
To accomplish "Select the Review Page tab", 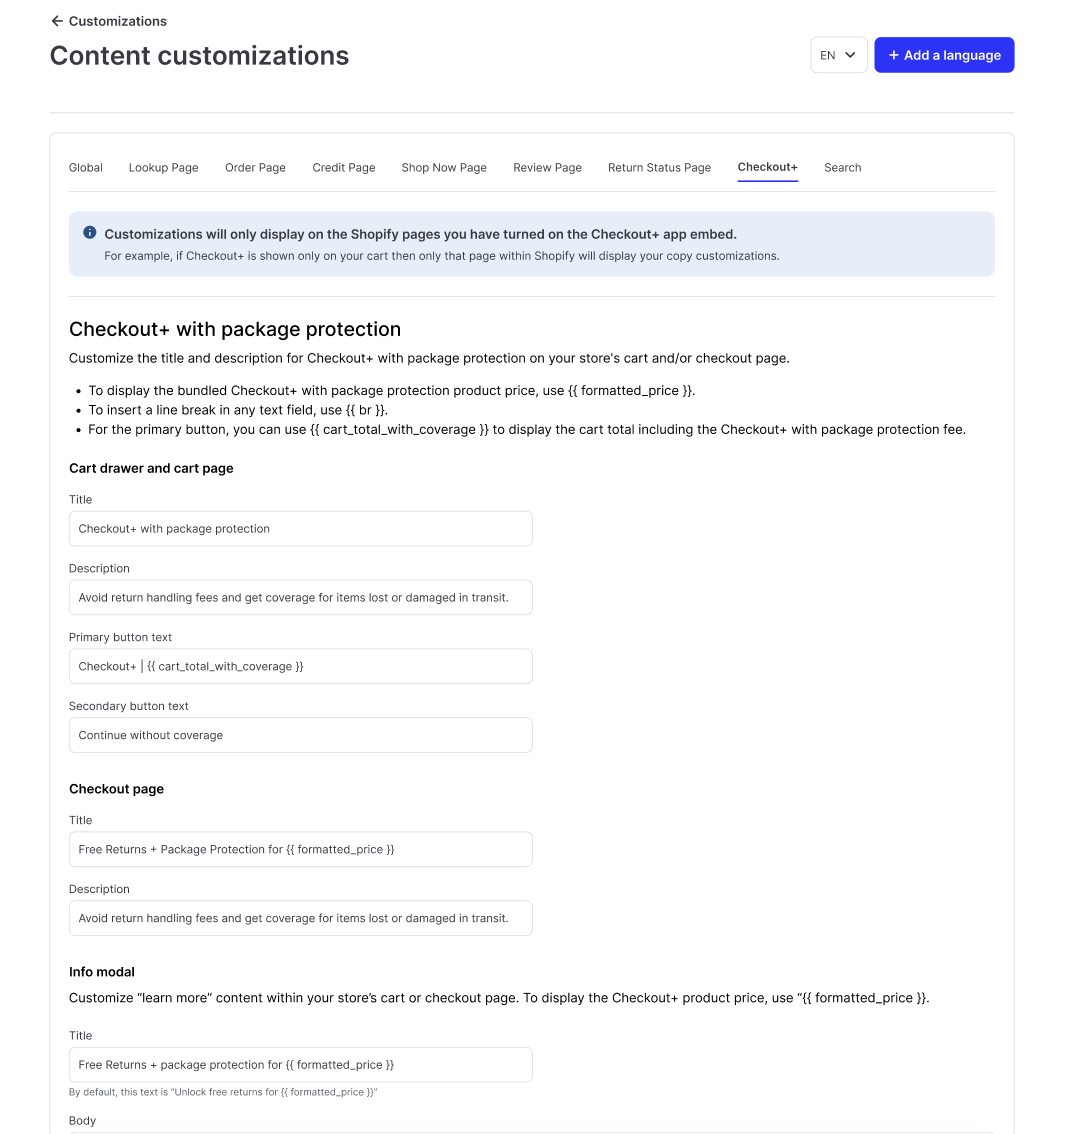I will point(547,167).
